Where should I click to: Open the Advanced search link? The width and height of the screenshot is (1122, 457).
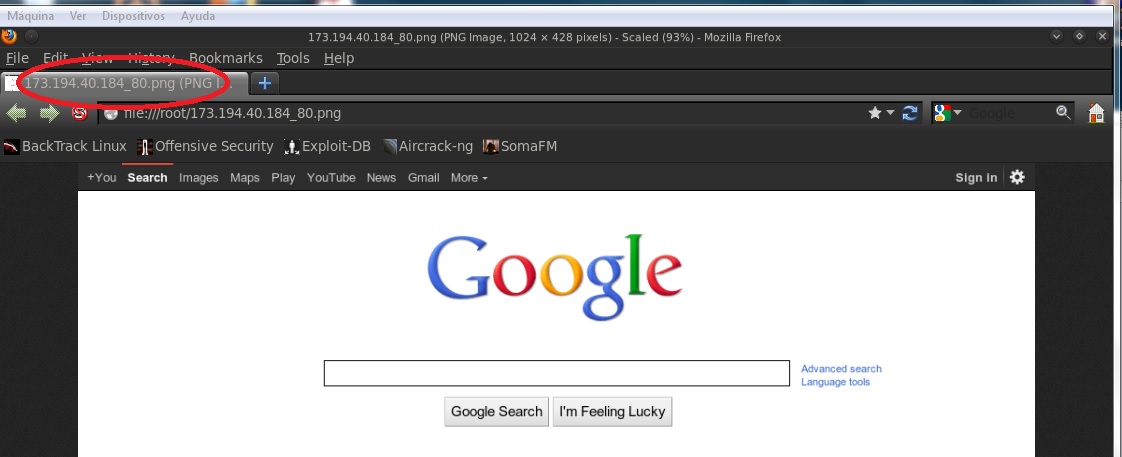(841, 369)
